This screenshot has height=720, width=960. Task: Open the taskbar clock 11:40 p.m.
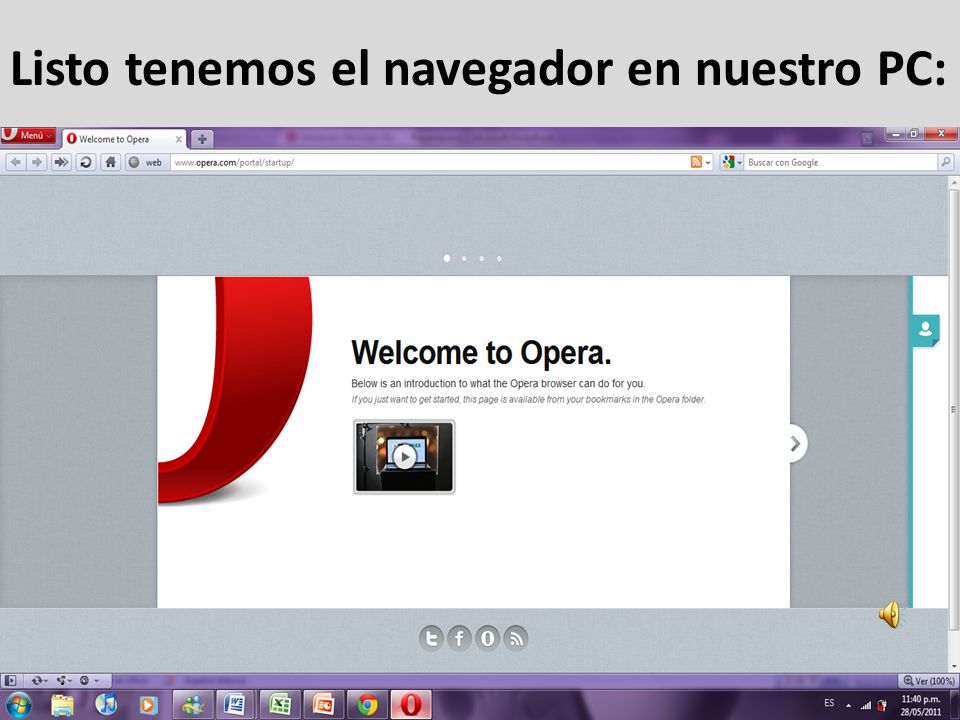tap(921, 705)
